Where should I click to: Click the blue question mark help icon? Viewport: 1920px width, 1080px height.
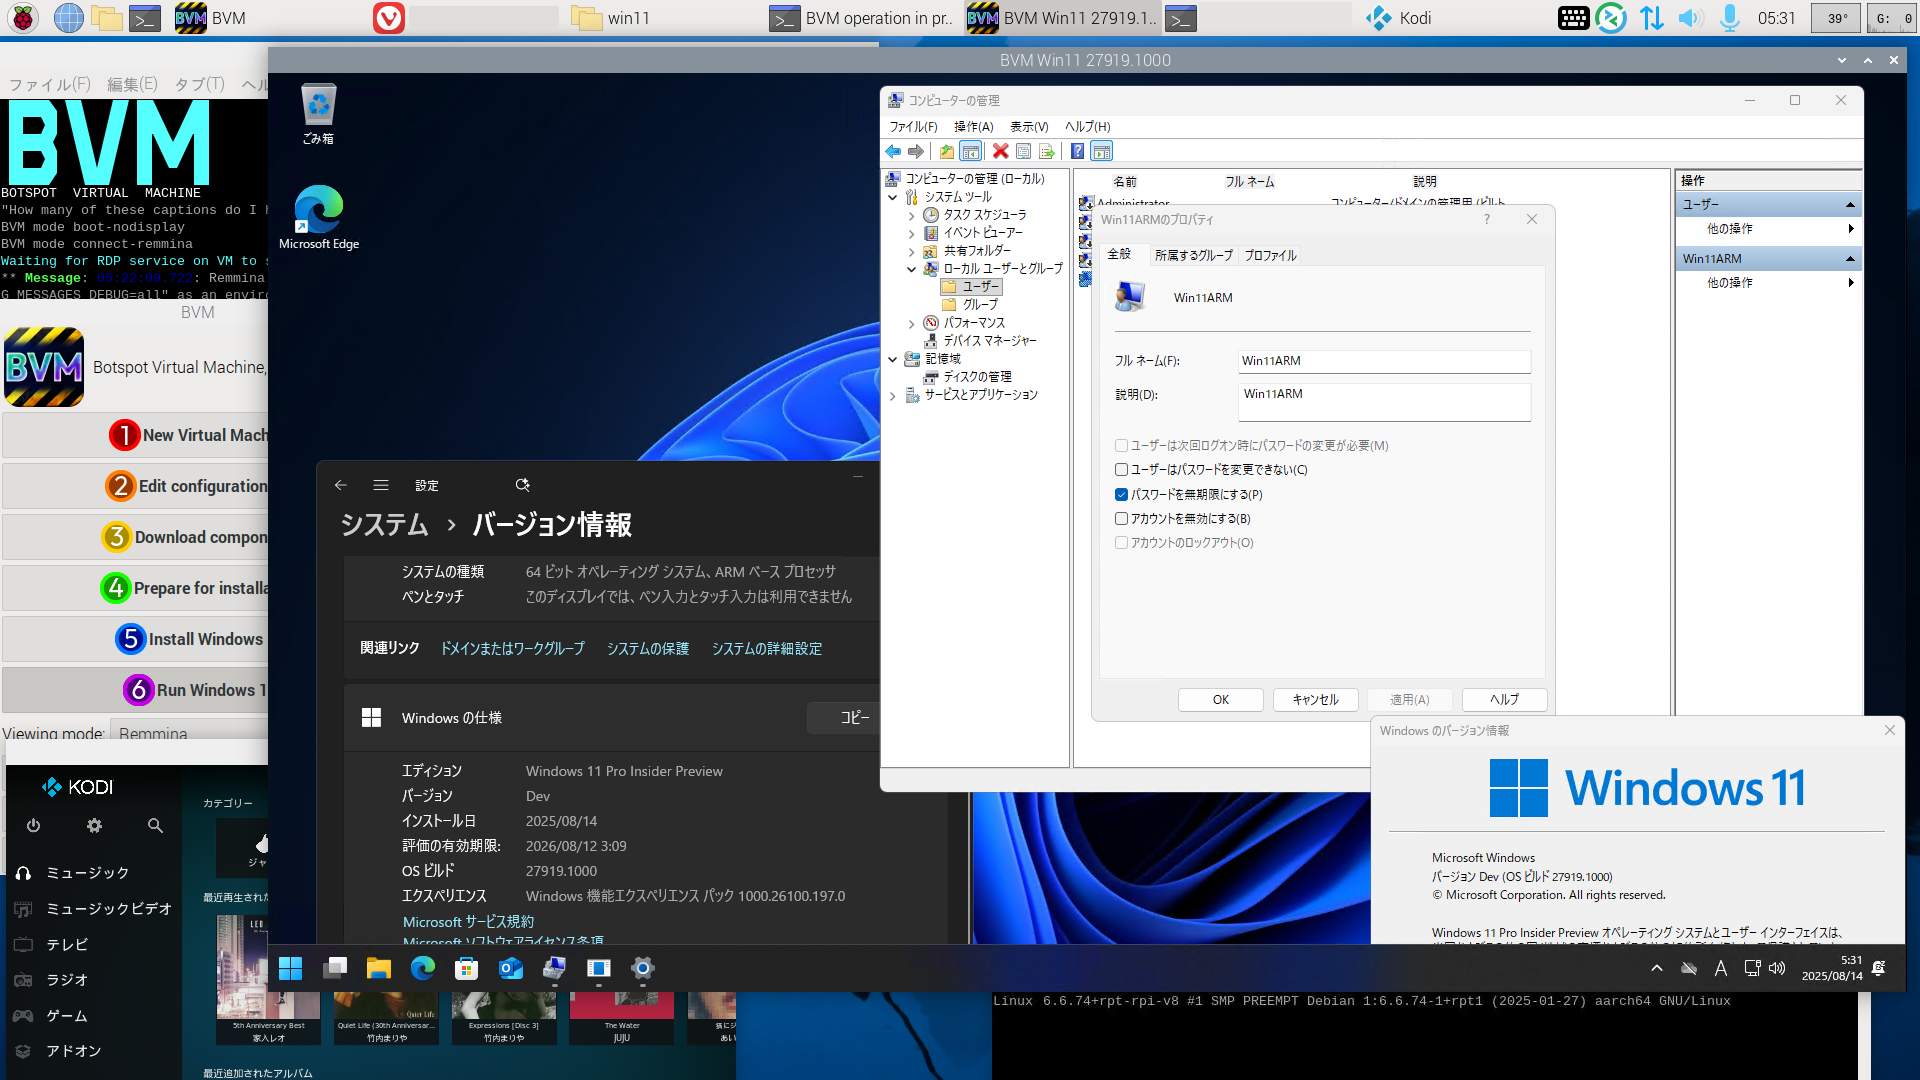pyautogui.click(x=1077, y=151)
